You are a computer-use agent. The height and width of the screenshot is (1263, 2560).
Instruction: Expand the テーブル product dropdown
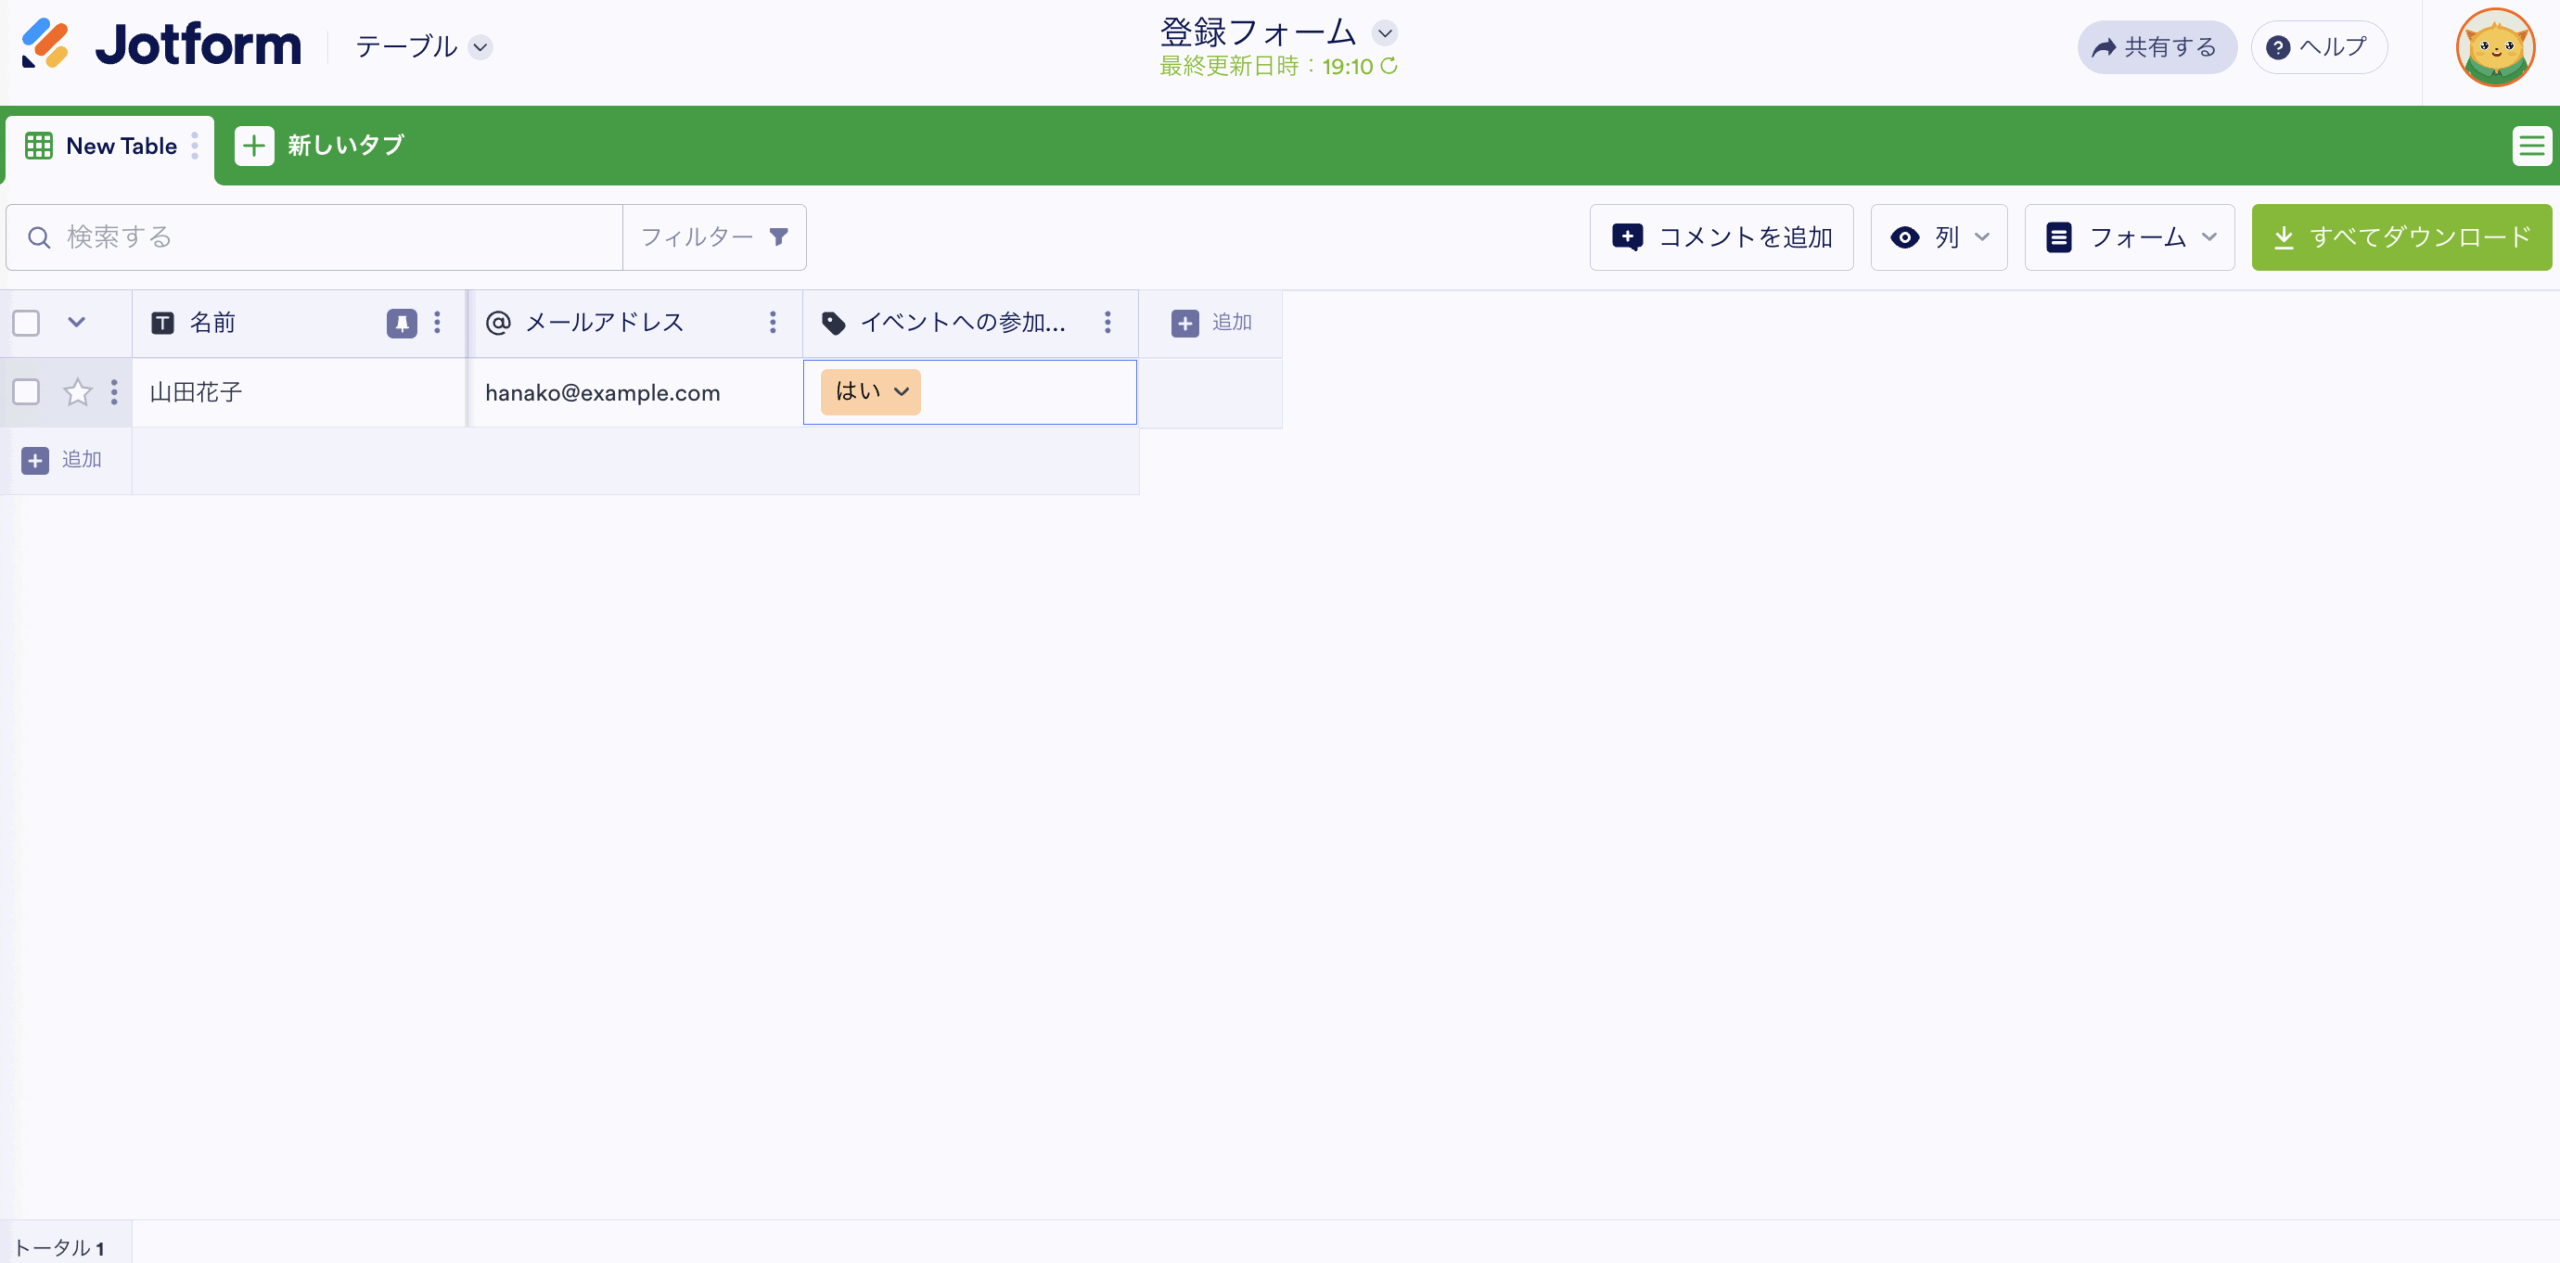(x=481, y=47)
